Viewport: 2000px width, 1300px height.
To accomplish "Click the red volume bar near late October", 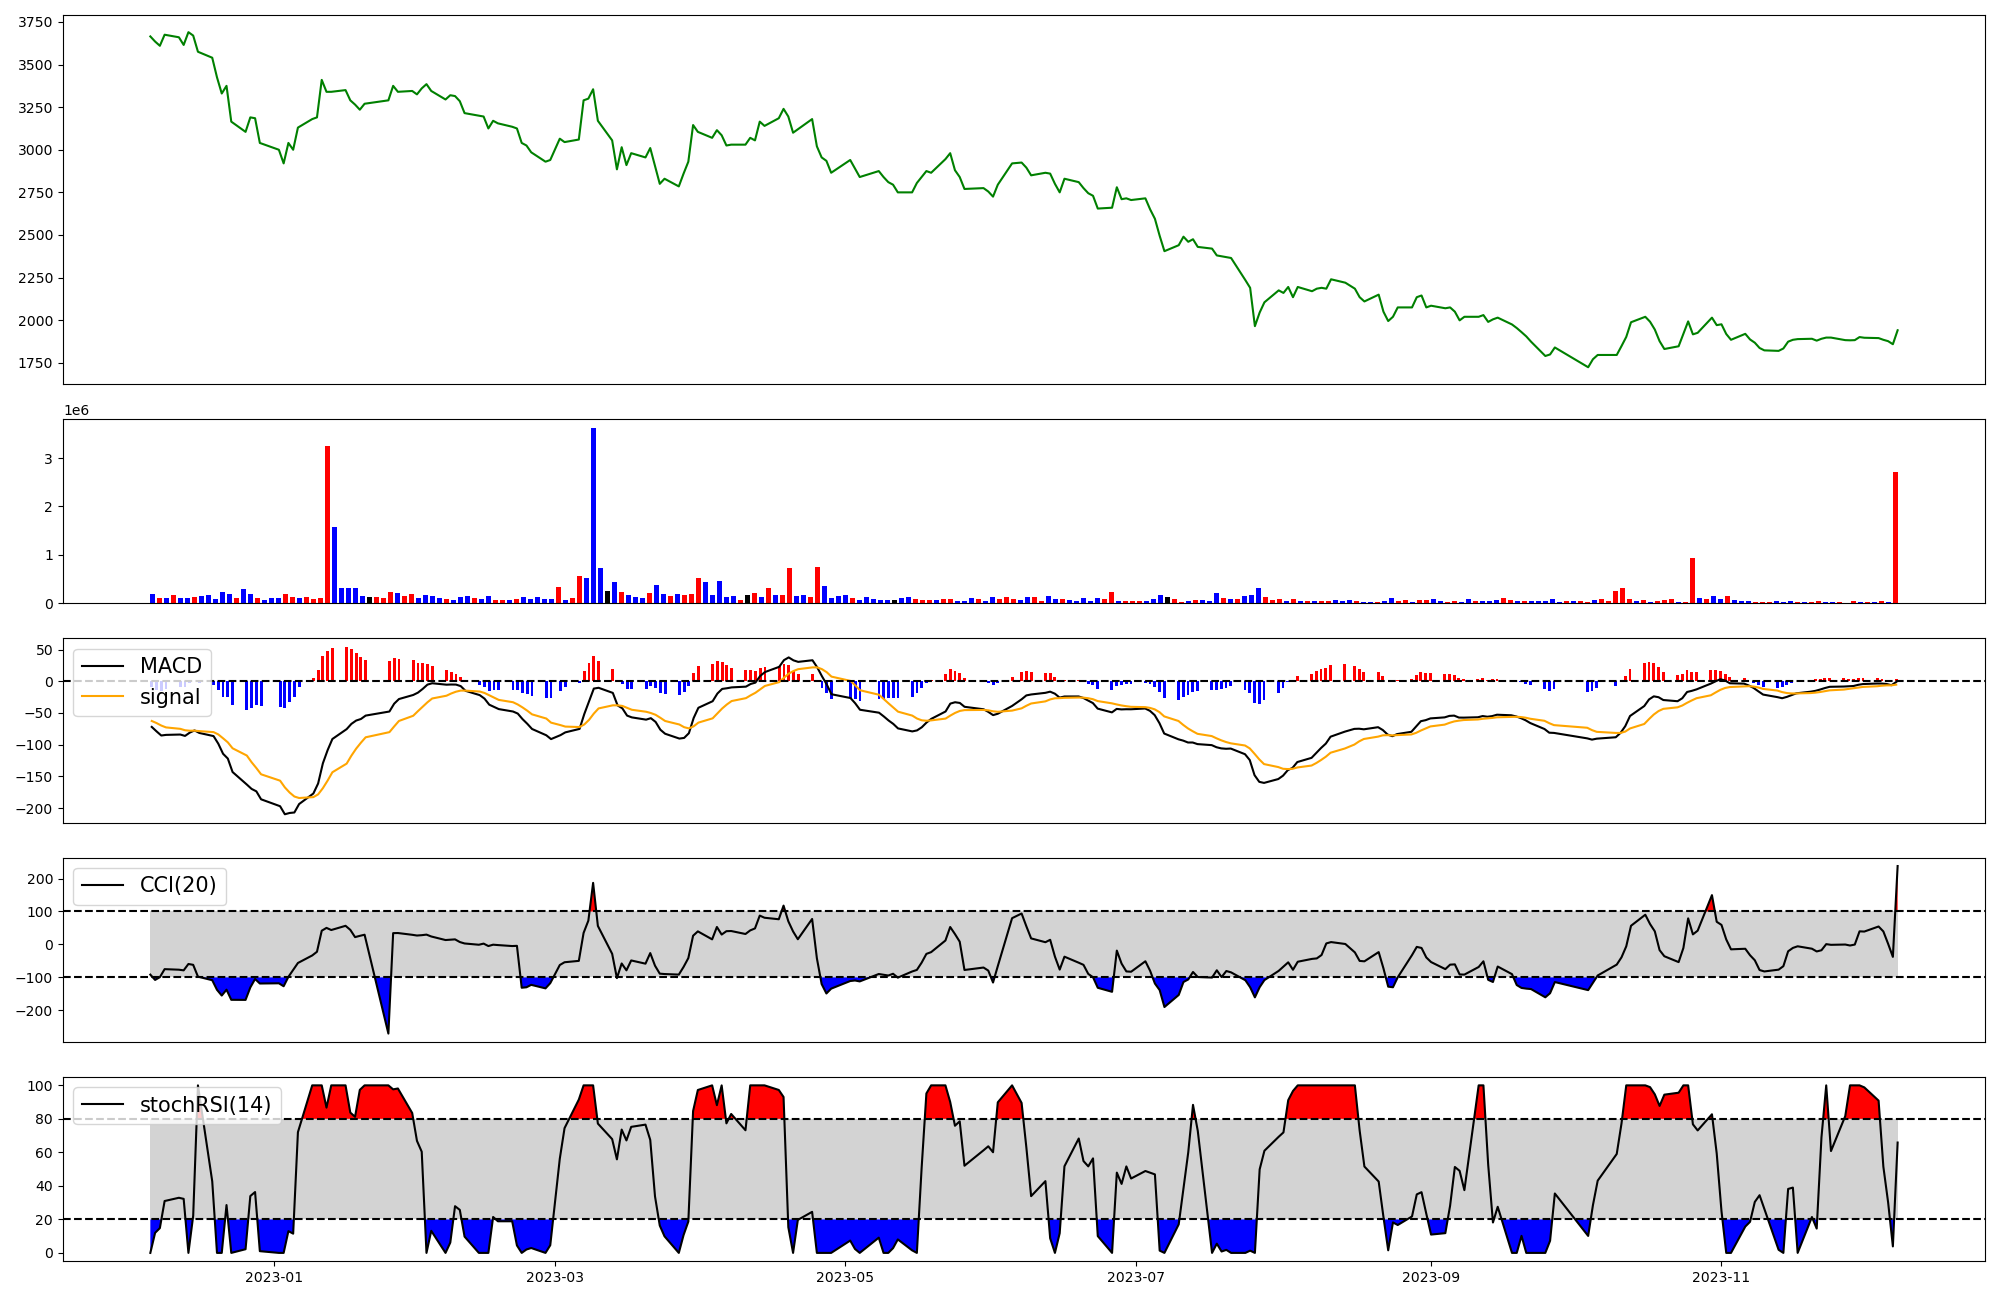I will pos(1692,581).
